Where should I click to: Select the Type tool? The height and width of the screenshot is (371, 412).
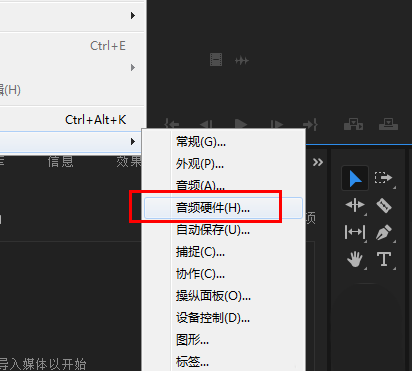(x=384, y=259)
